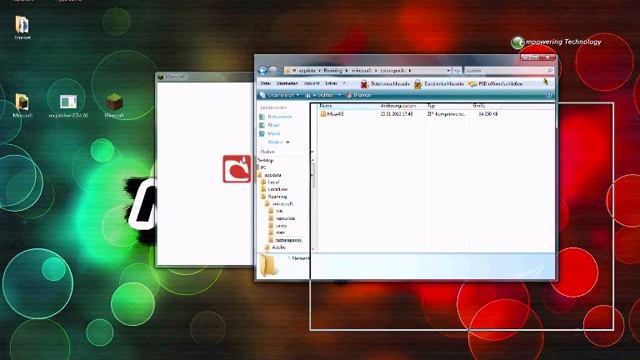Click the minecraft breadcrumb in the address bar
This screenshot has width=640, height=360.
[x=361, y=71]
